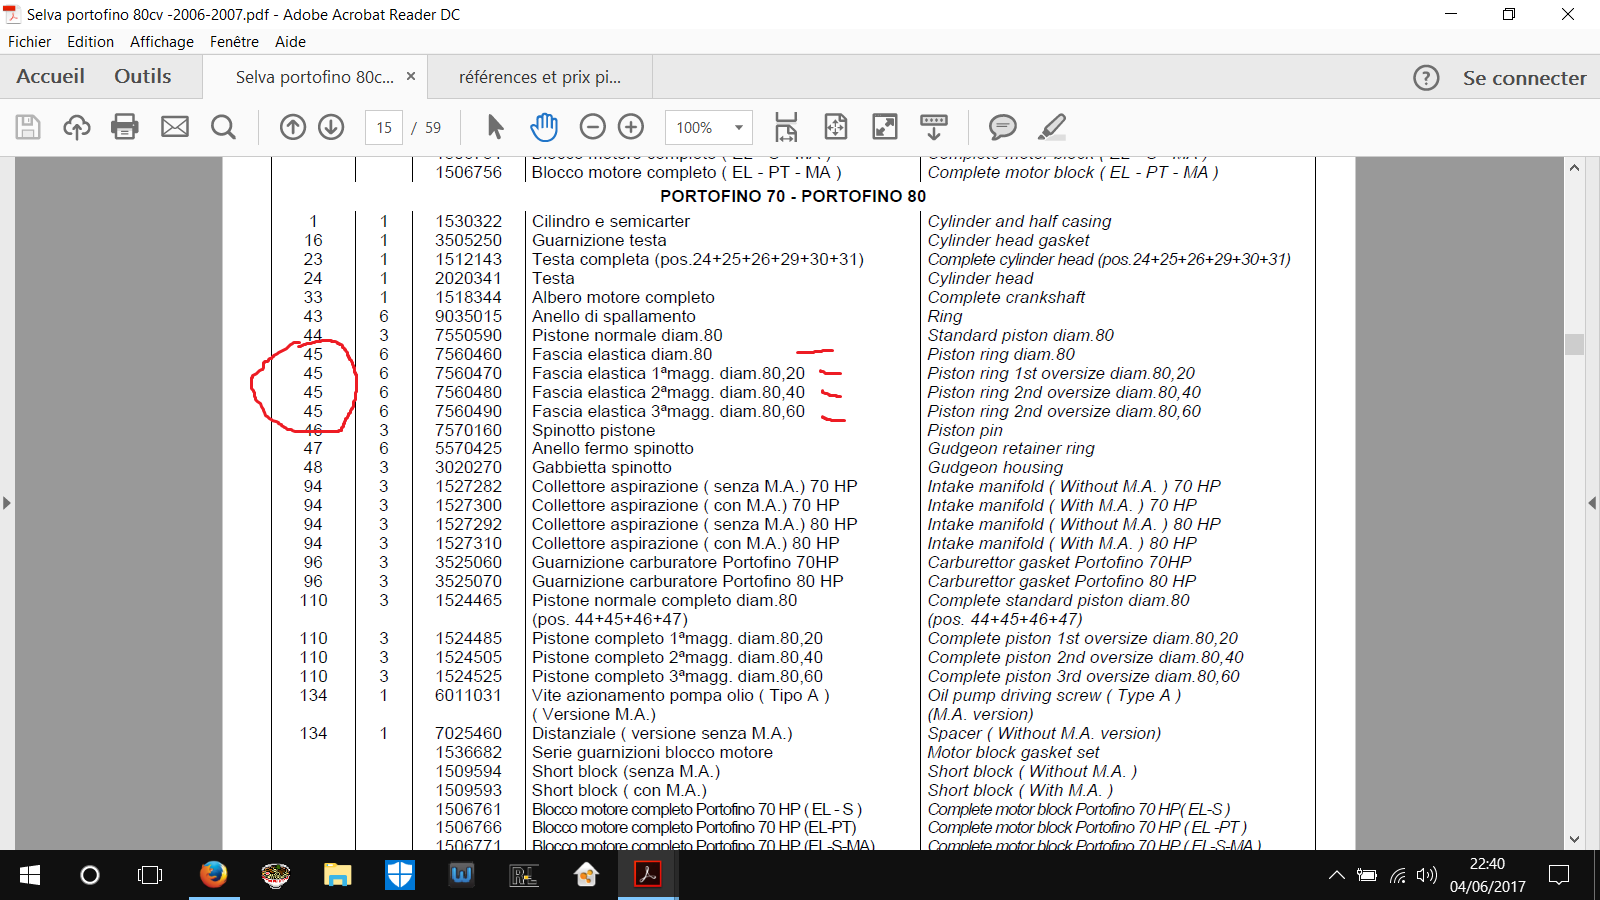This screenshot has height=900, width=1600.
Task: Switch to the références et prix tab
Action: (540, 77)
